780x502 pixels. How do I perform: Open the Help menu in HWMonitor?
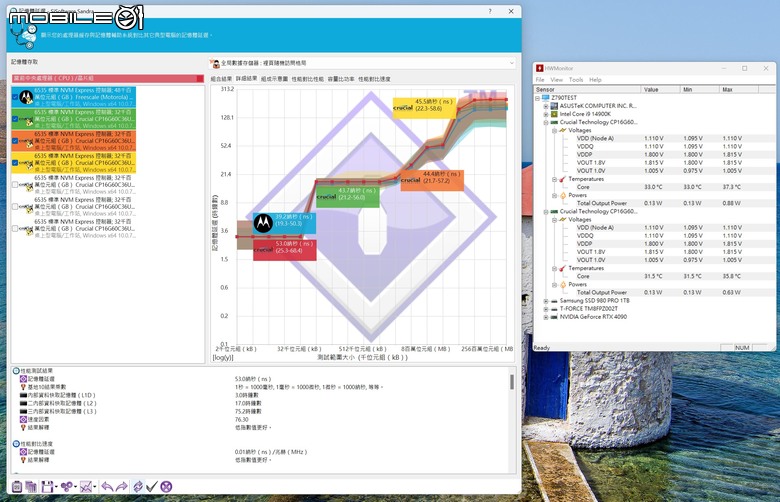(595, 80)
